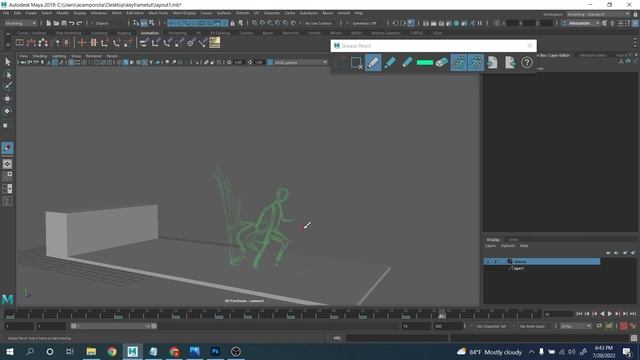Click the Save Scene icon
The height and width of the screenshot is (360, 640).
point(64,23)
